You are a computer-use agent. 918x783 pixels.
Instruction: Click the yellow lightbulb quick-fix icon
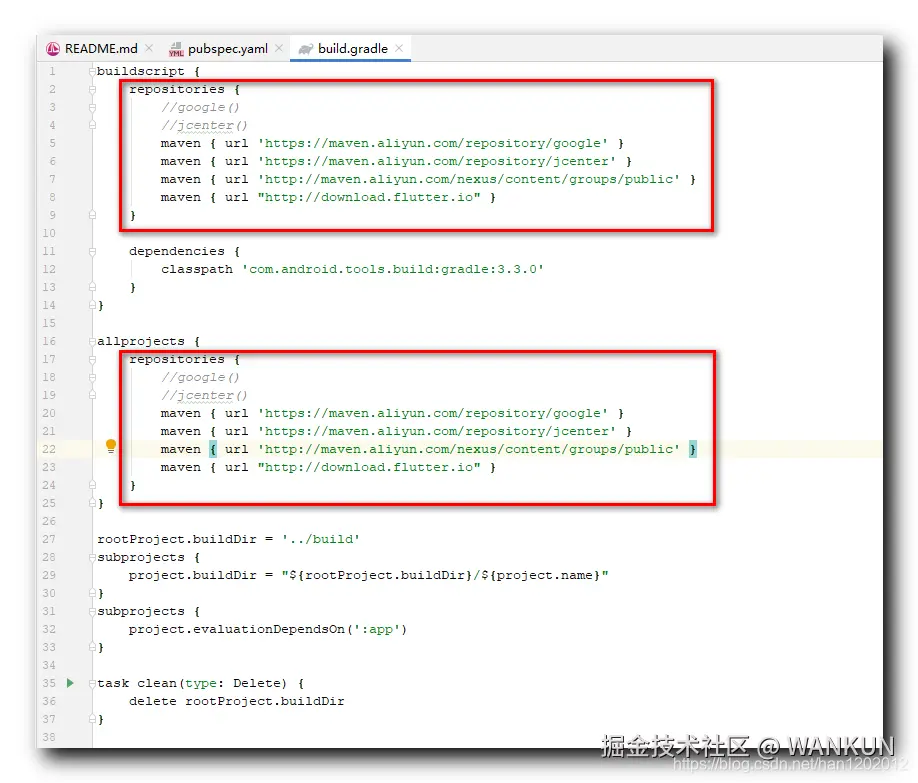click(x=111, y=446)
